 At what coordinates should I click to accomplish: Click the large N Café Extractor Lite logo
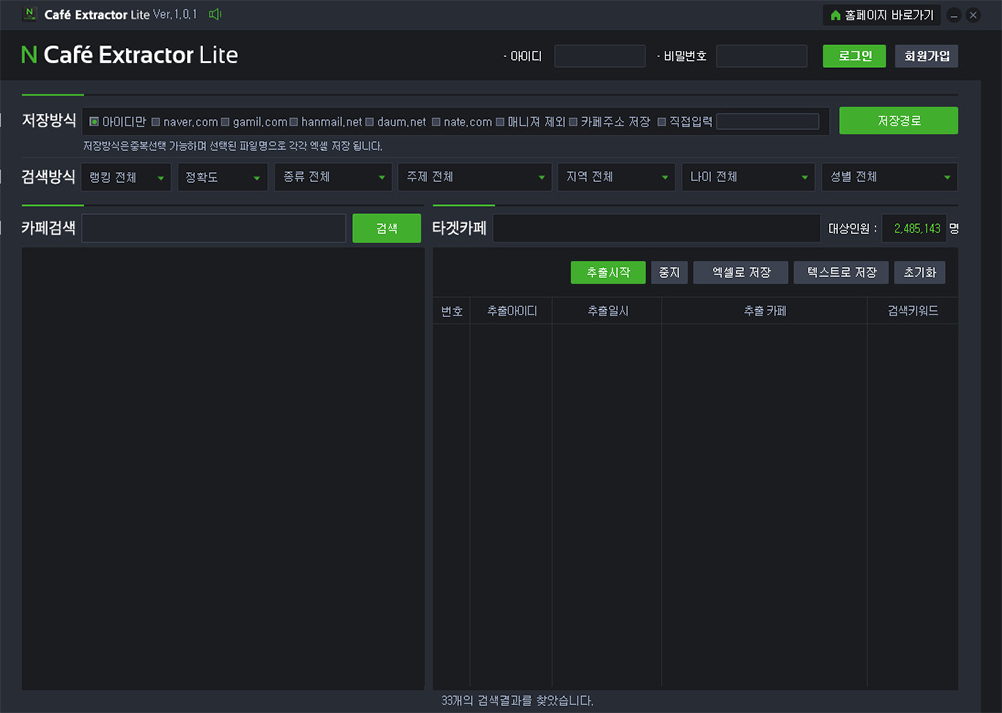130,55
